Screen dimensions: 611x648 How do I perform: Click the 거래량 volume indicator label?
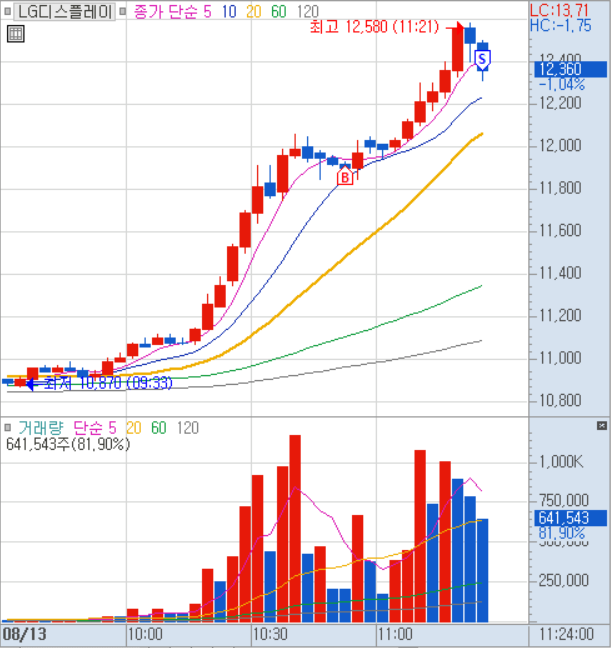(39, 427)
